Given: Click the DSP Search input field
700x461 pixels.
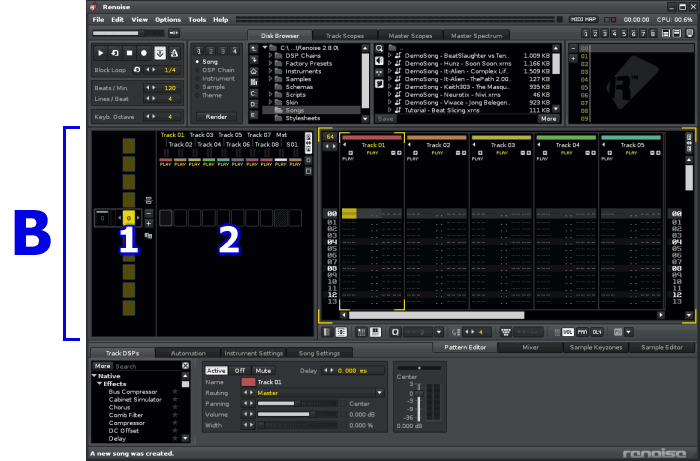Looking at the screenshot, I should pos(147,366).
